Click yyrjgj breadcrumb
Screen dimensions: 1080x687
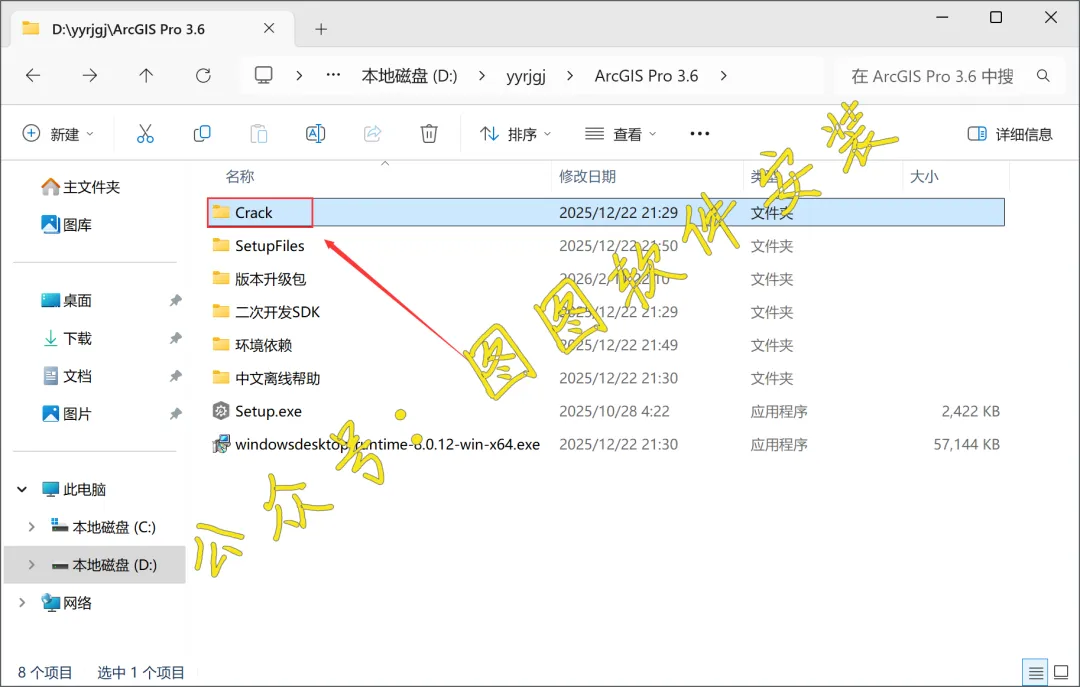(x=526, y=76)
